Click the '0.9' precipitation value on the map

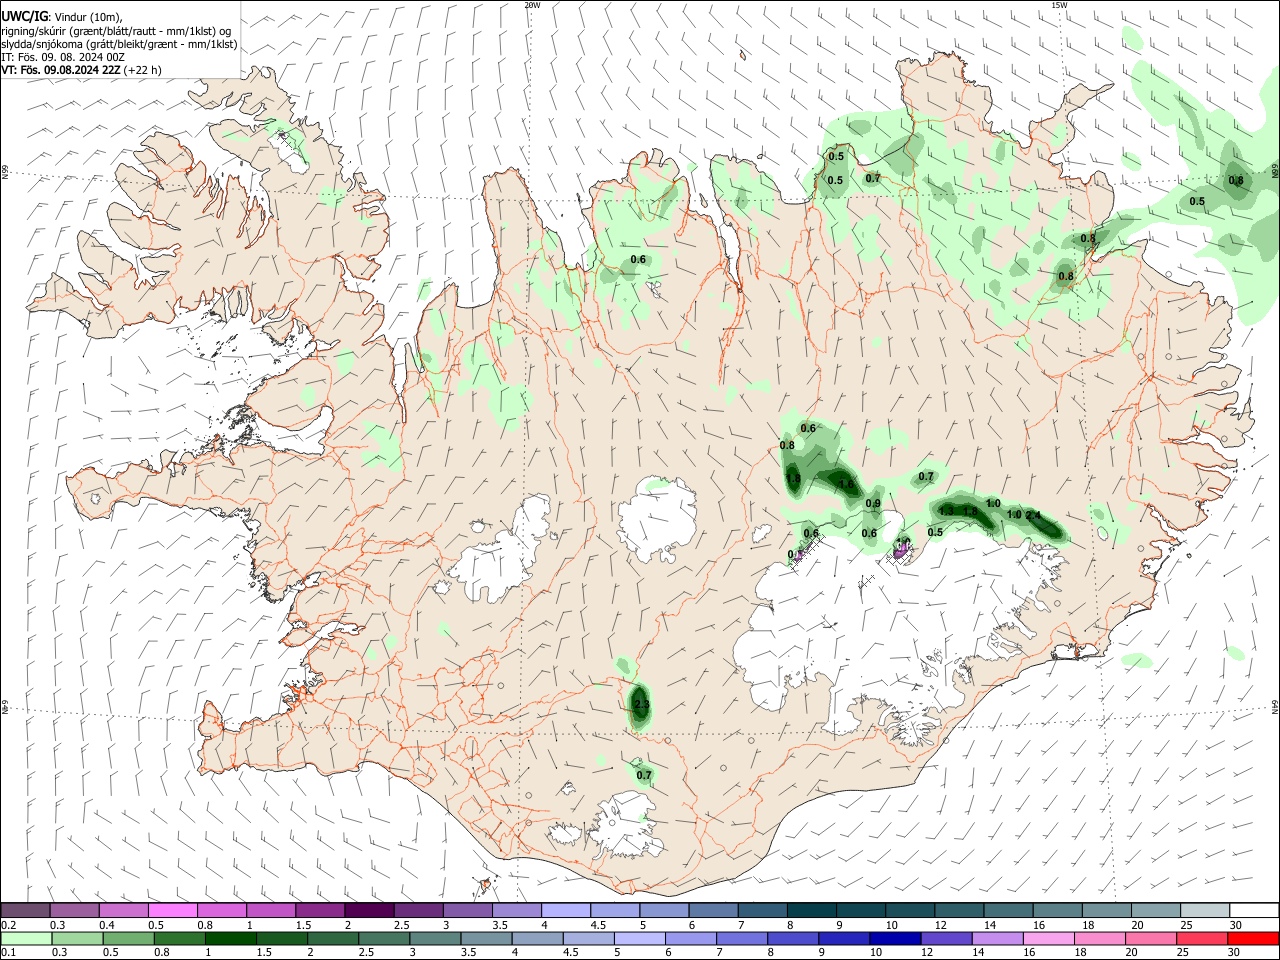(x=873, y=504)
